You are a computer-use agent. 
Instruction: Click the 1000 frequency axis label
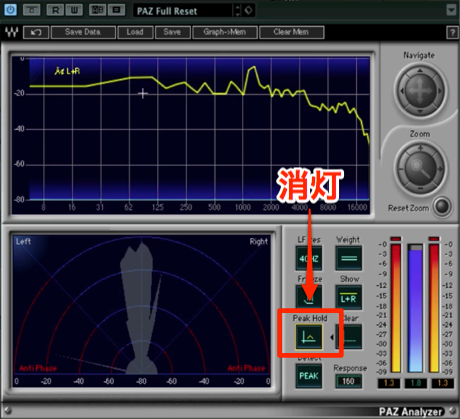click(243, 207)
